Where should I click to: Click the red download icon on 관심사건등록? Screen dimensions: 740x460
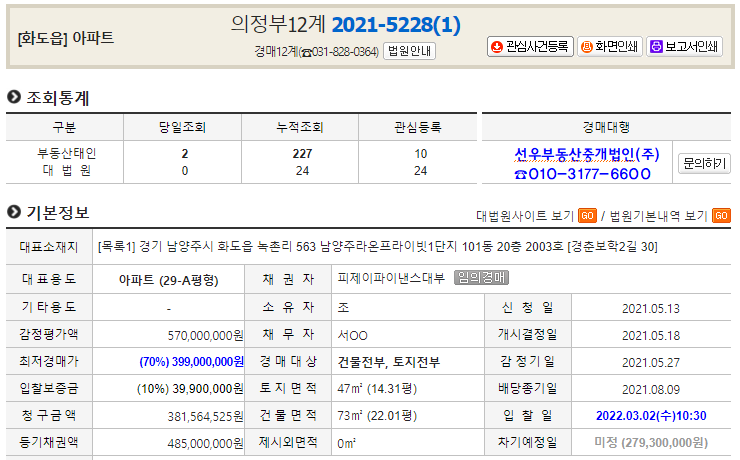[496, 47]
